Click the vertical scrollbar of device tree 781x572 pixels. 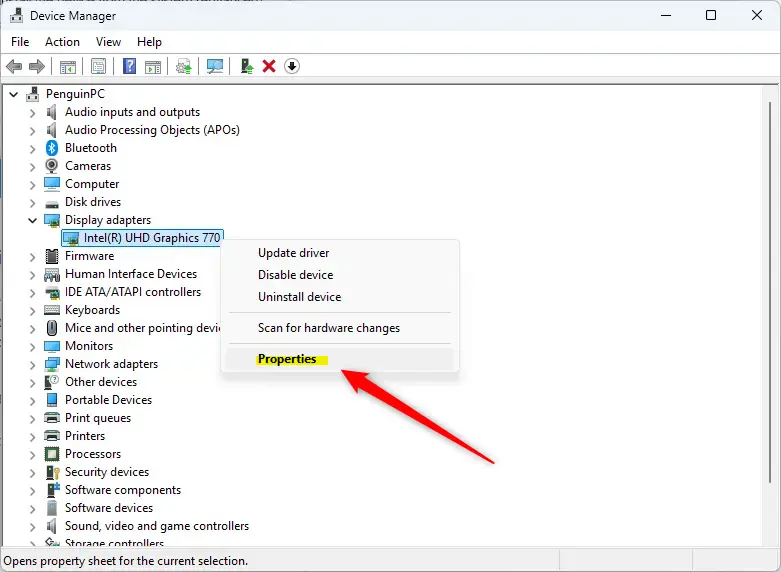pos(770,292)
